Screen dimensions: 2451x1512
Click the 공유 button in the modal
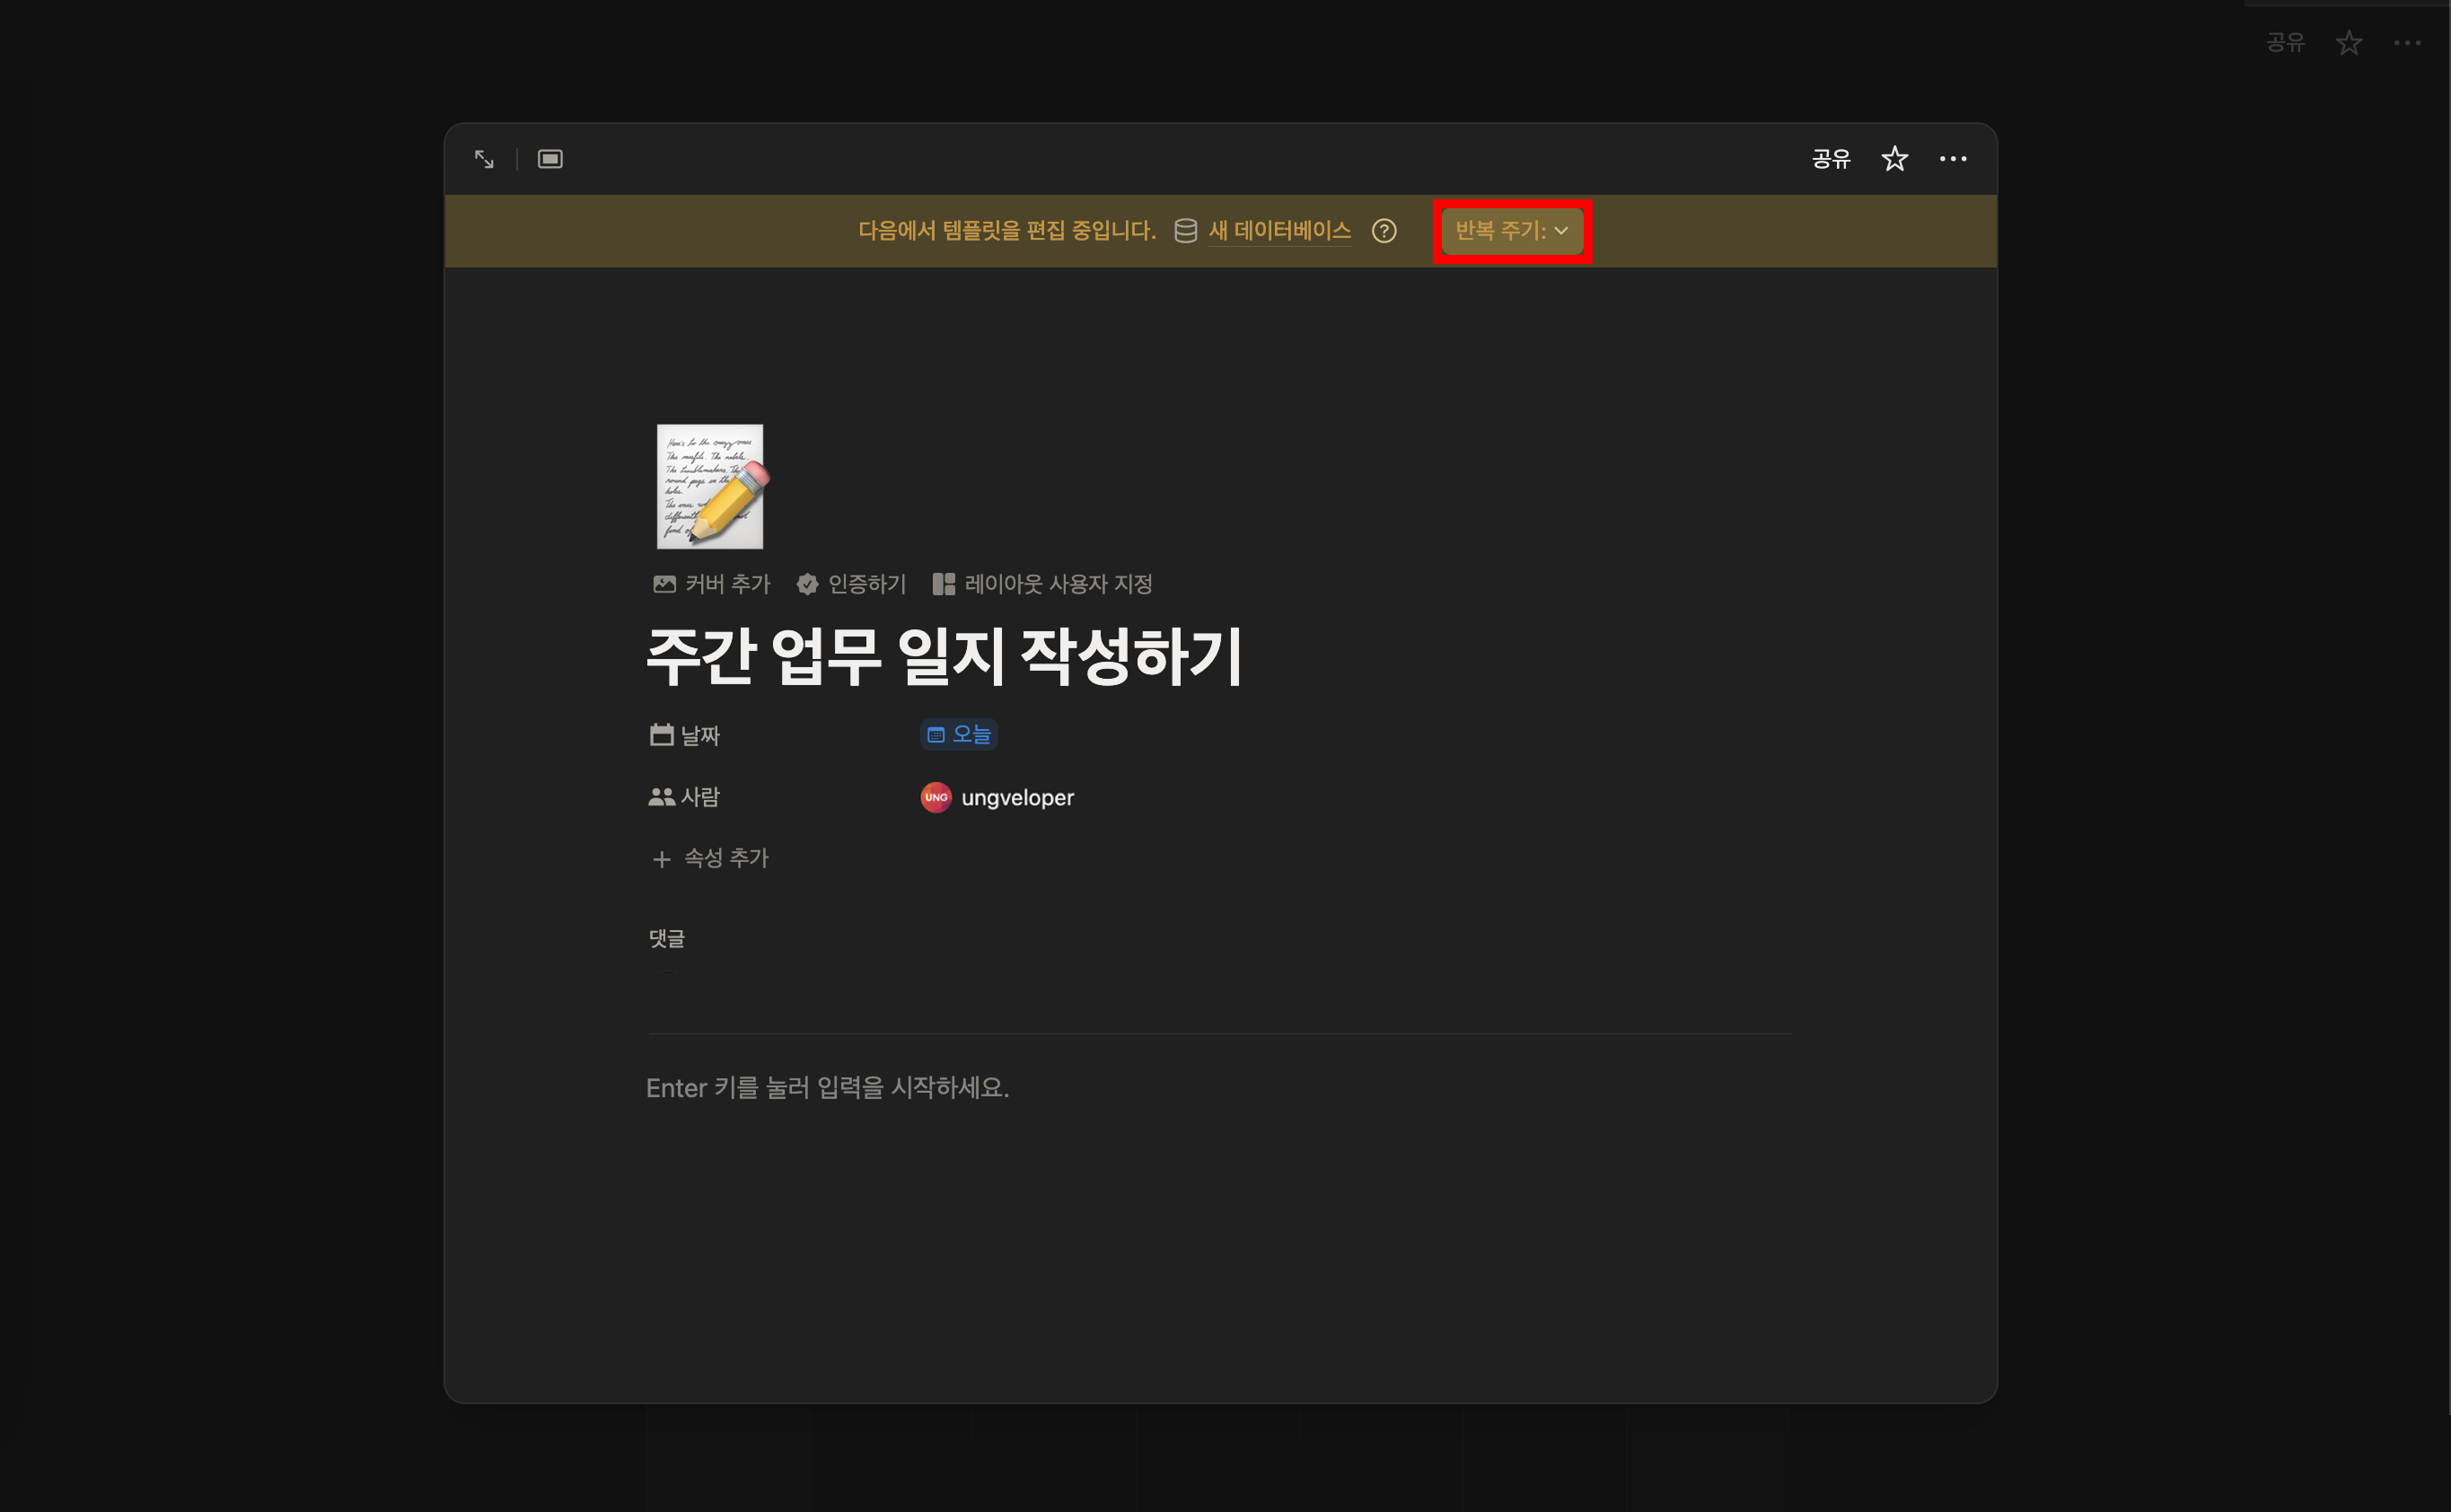coord(1830,159)
